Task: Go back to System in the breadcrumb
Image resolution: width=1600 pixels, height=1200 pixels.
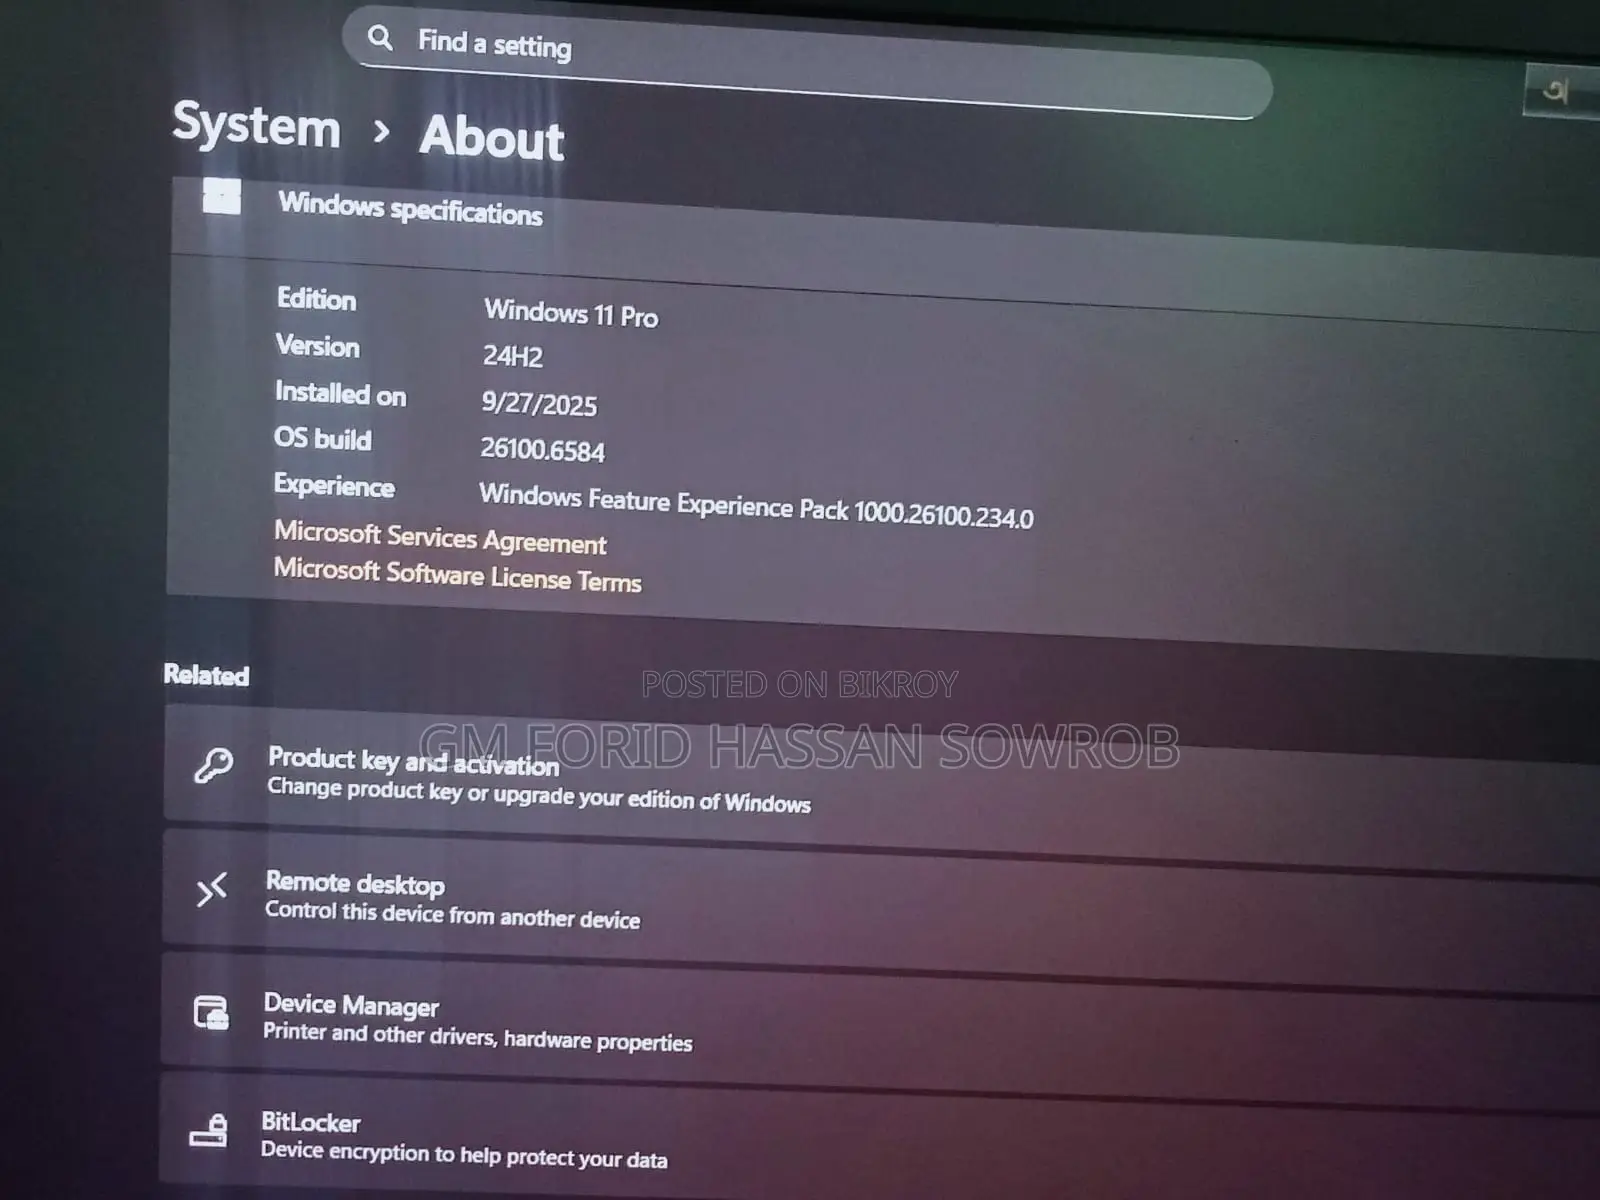Action: point(257,126)
